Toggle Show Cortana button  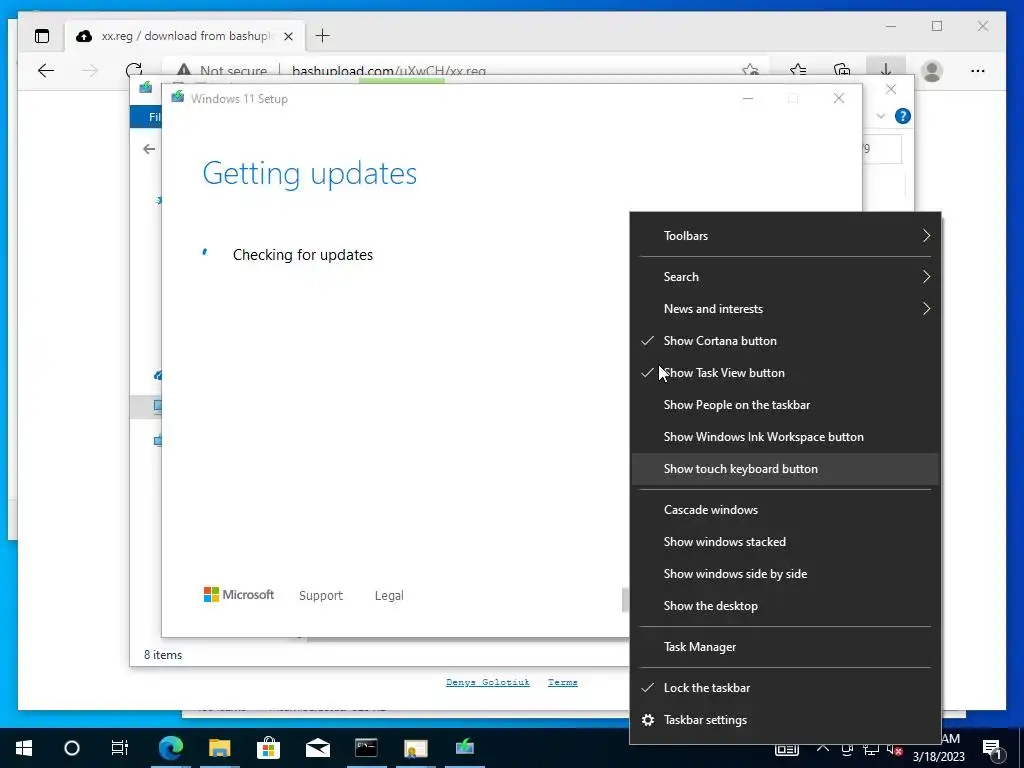pos(785,341)
